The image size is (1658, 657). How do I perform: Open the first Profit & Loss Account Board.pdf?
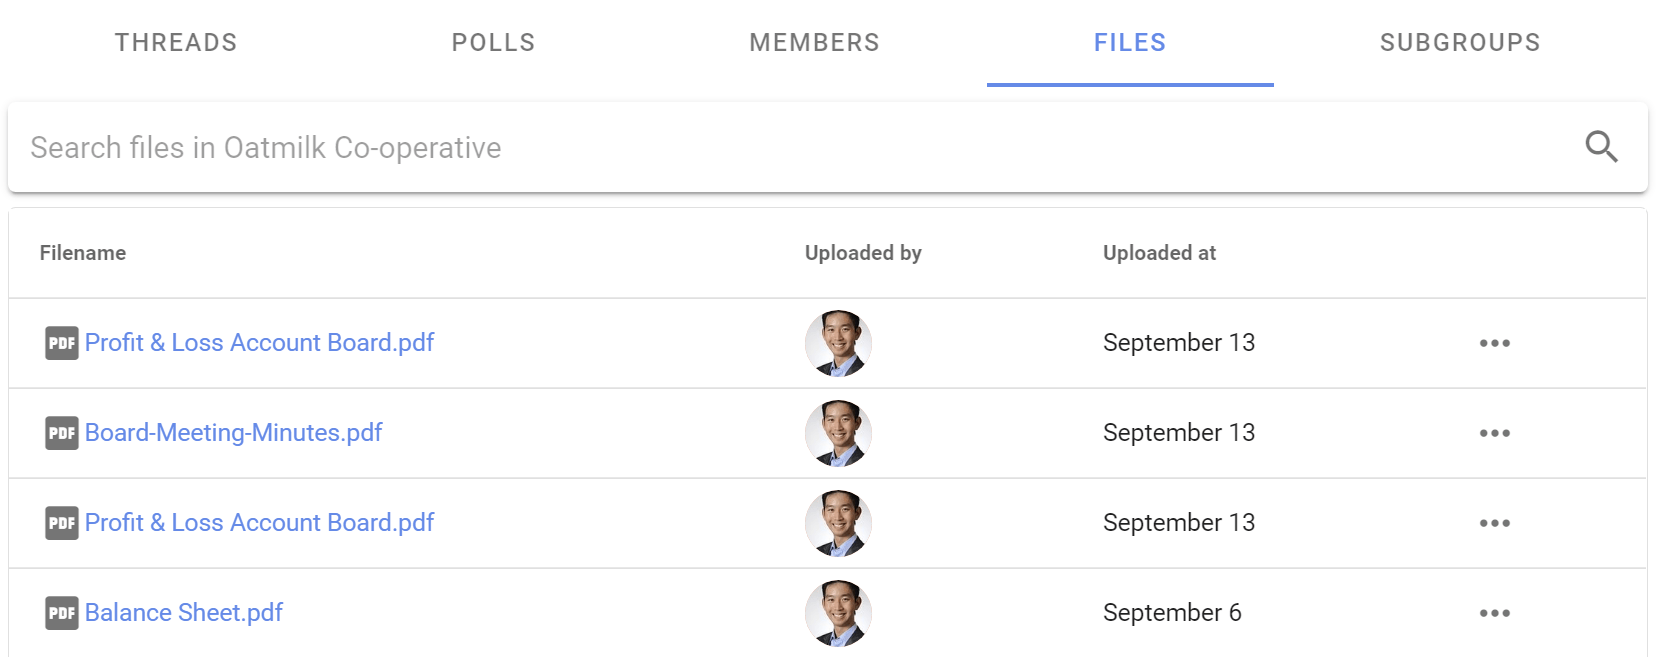[259, 342]
